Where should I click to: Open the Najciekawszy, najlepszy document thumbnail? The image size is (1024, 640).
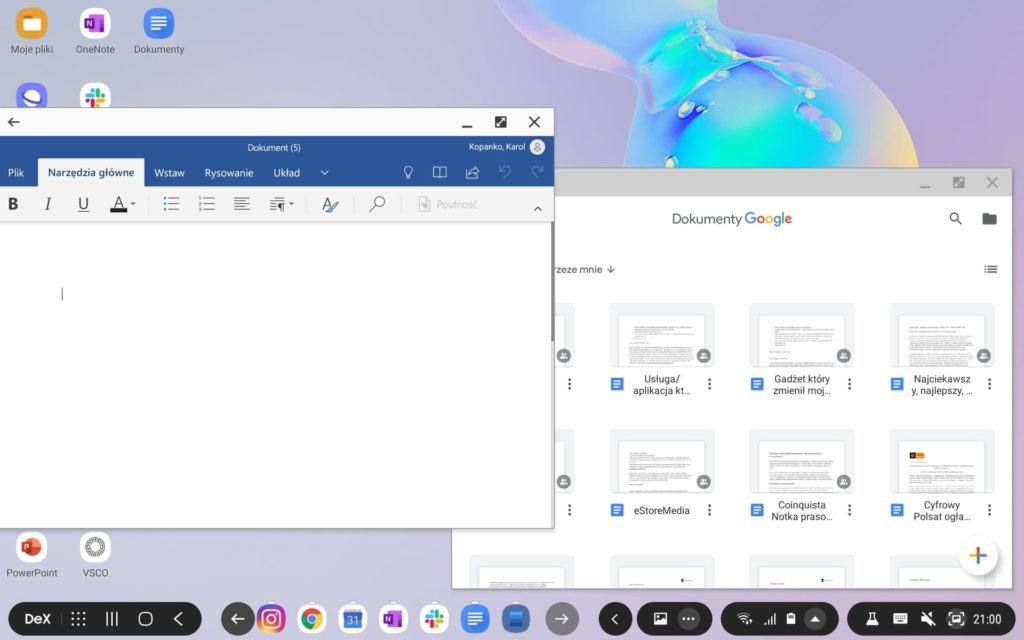click(942, 336)
